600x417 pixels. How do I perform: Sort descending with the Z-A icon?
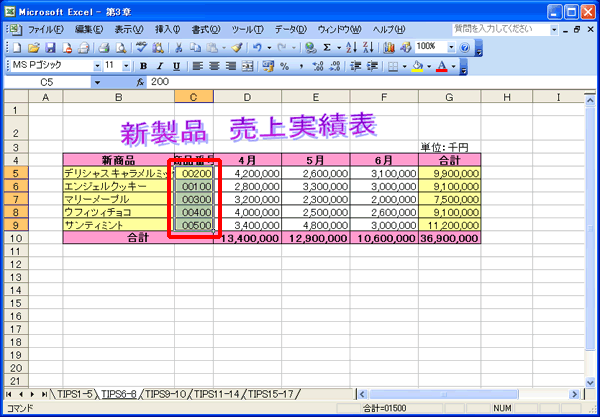point(368,47)
